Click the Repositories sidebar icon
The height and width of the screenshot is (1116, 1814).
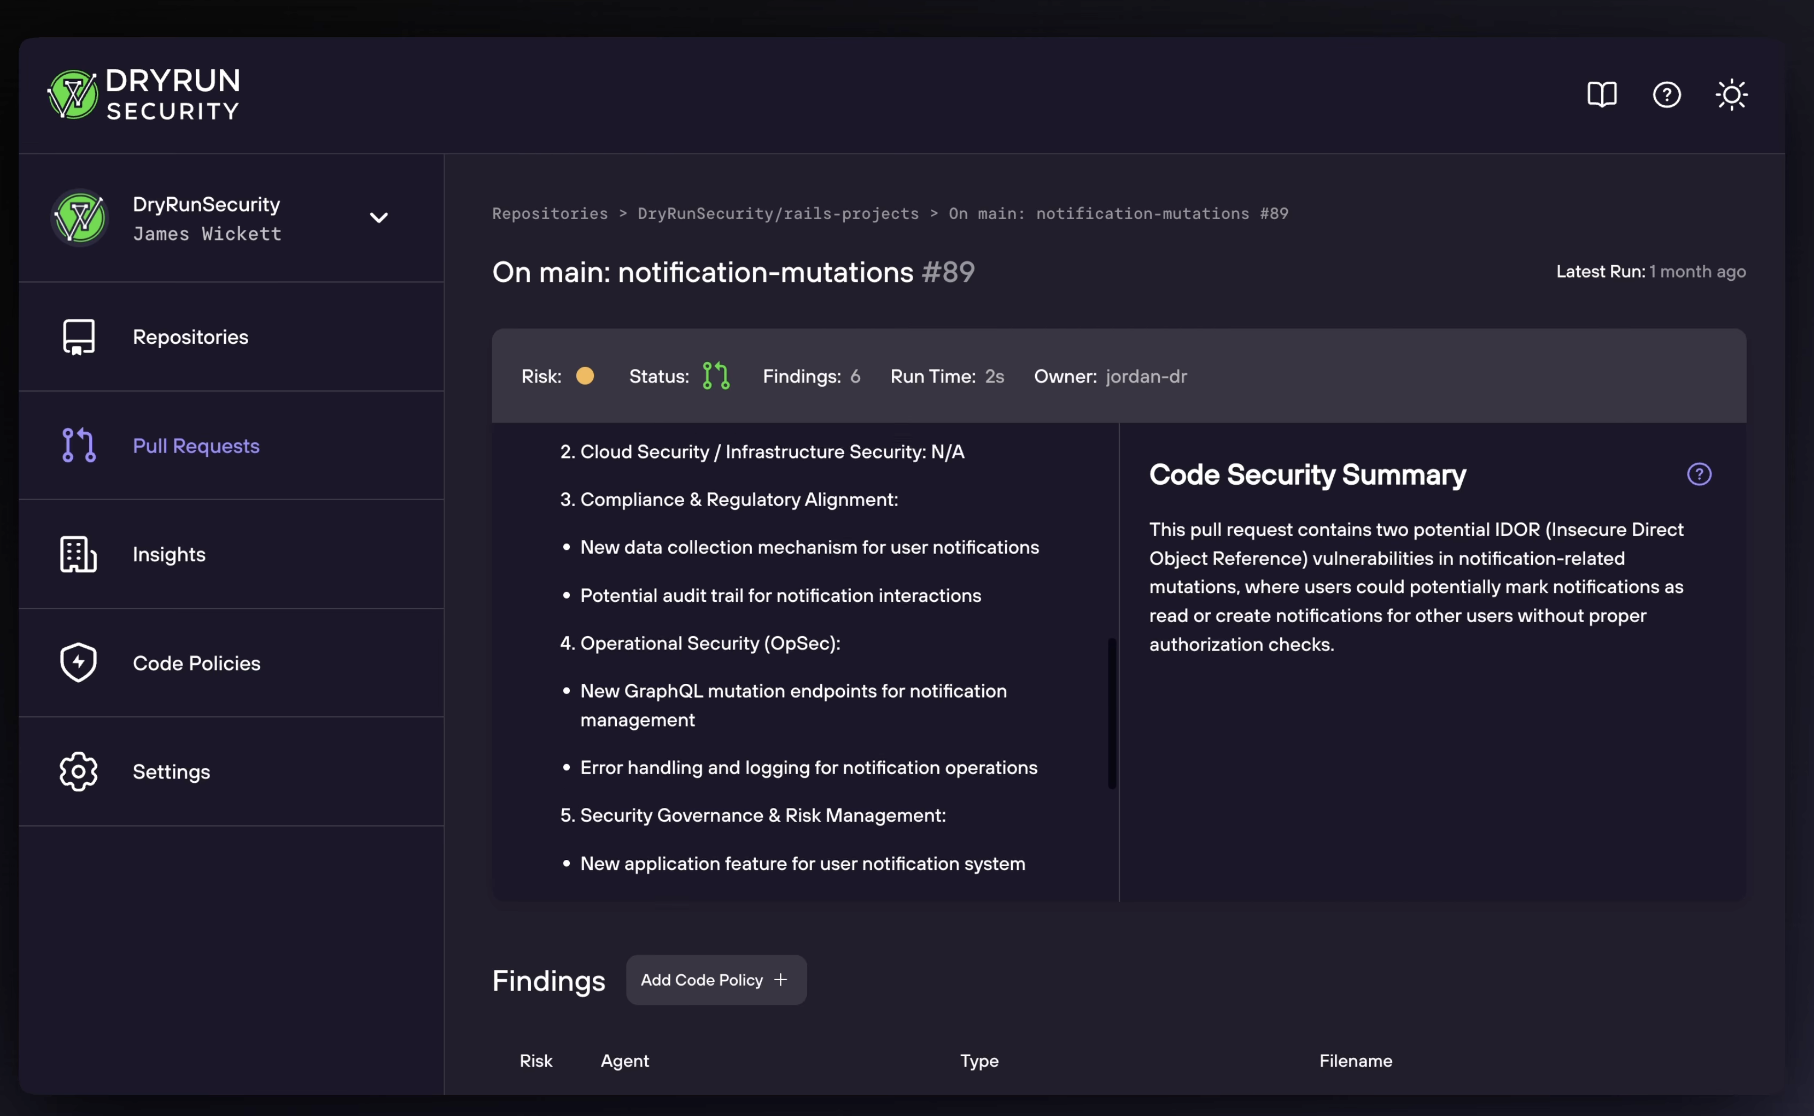79,337
